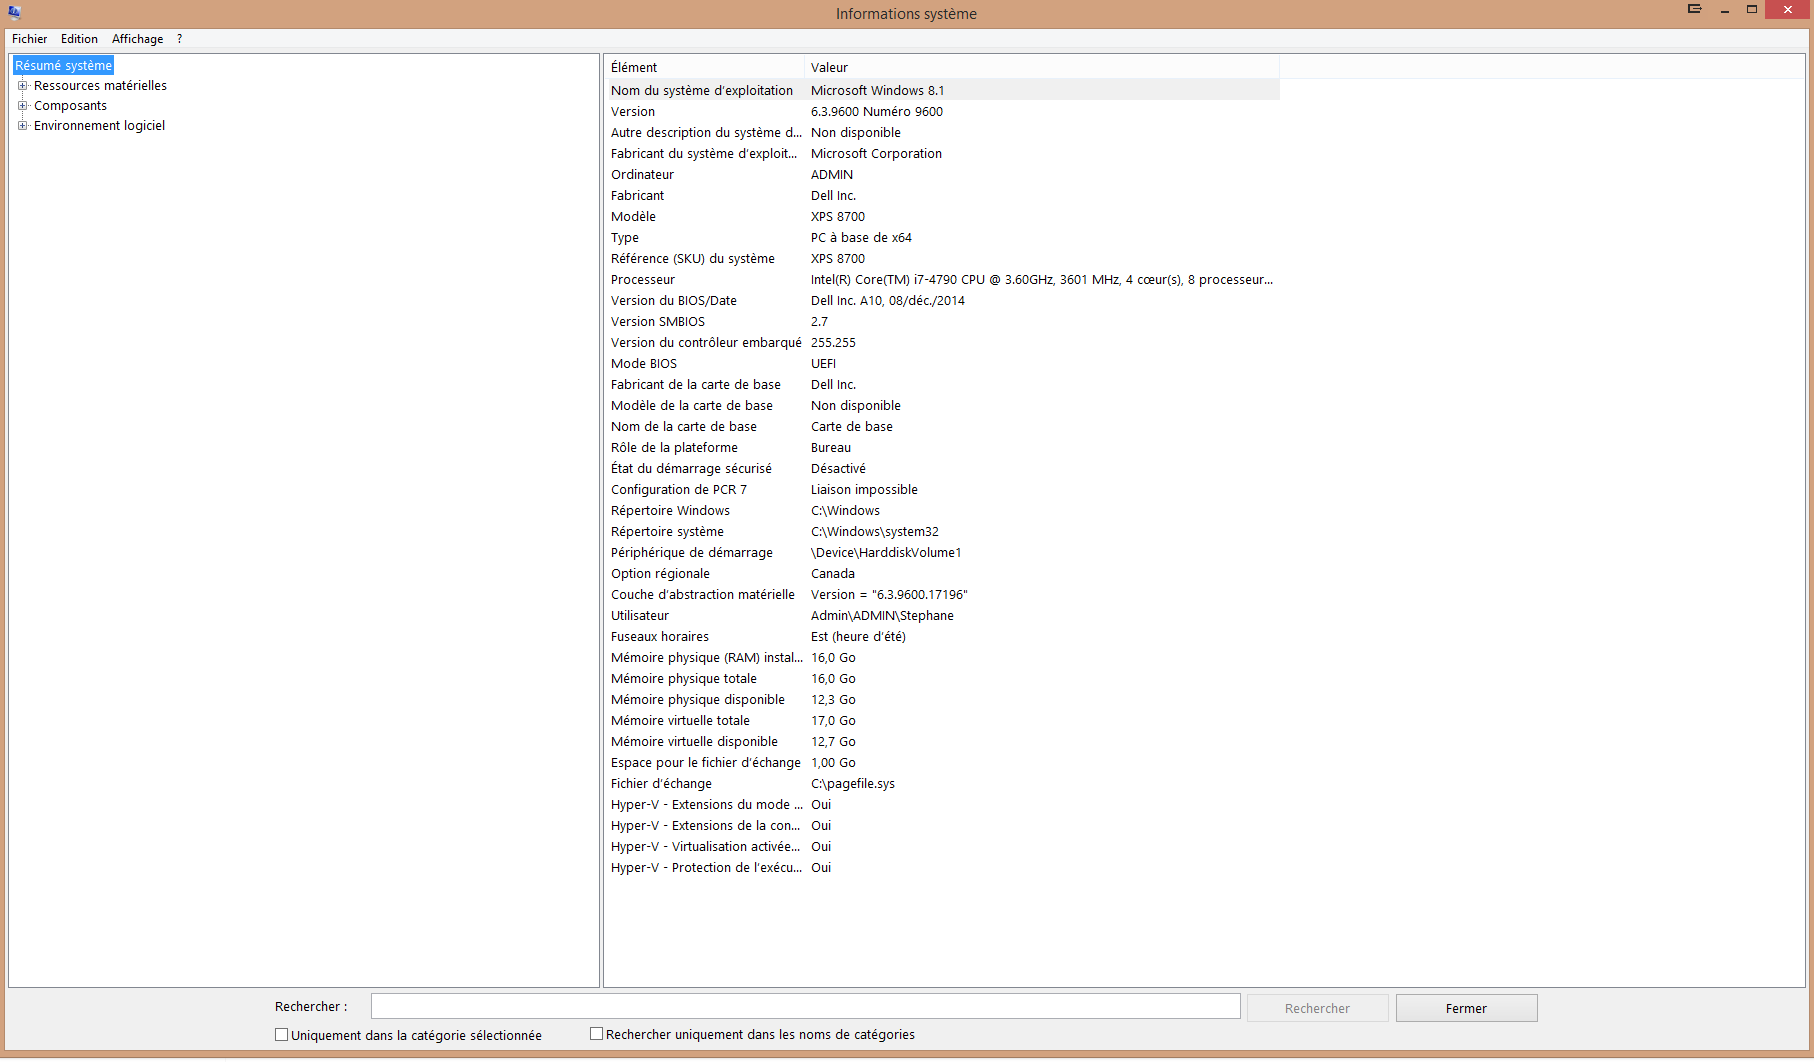Select the Répertoire Windows row
This screenshot has height=1062, width=1814.
943,511
